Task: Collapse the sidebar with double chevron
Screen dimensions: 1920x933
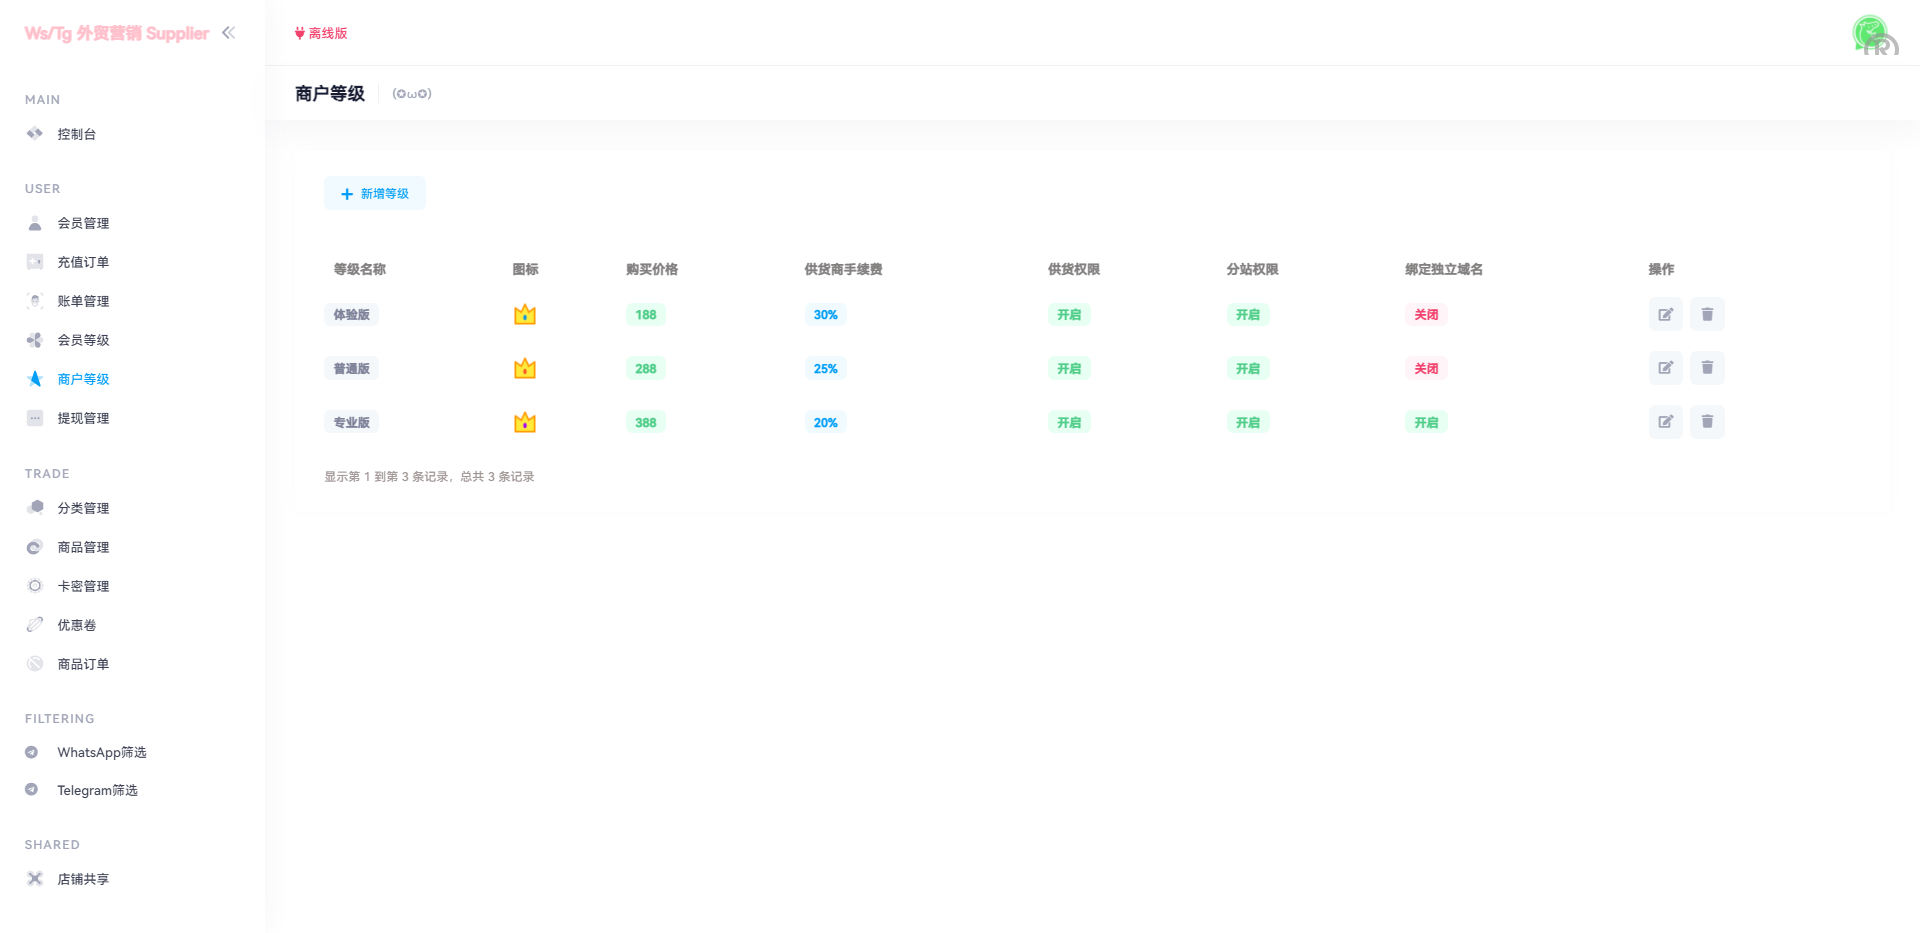Action: tap(229, 33)
